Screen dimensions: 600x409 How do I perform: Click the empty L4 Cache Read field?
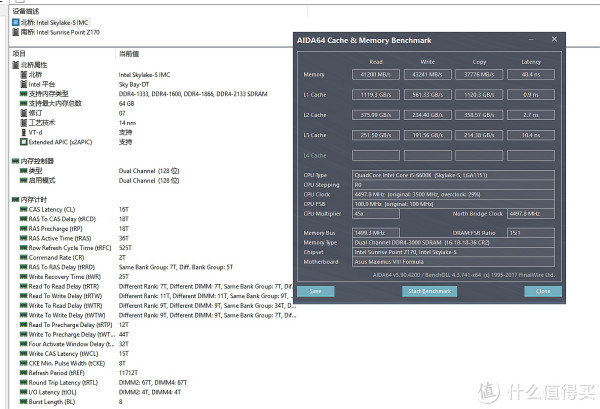point(376,155)
